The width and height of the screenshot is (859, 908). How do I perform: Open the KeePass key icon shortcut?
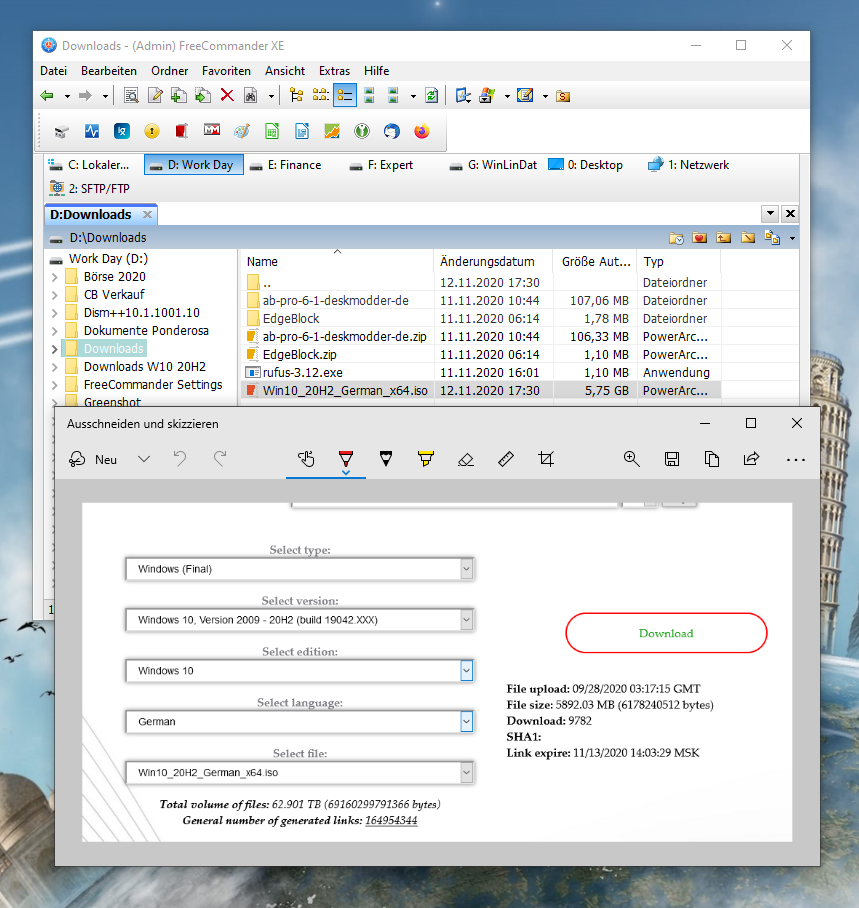[x=362, y=131]
